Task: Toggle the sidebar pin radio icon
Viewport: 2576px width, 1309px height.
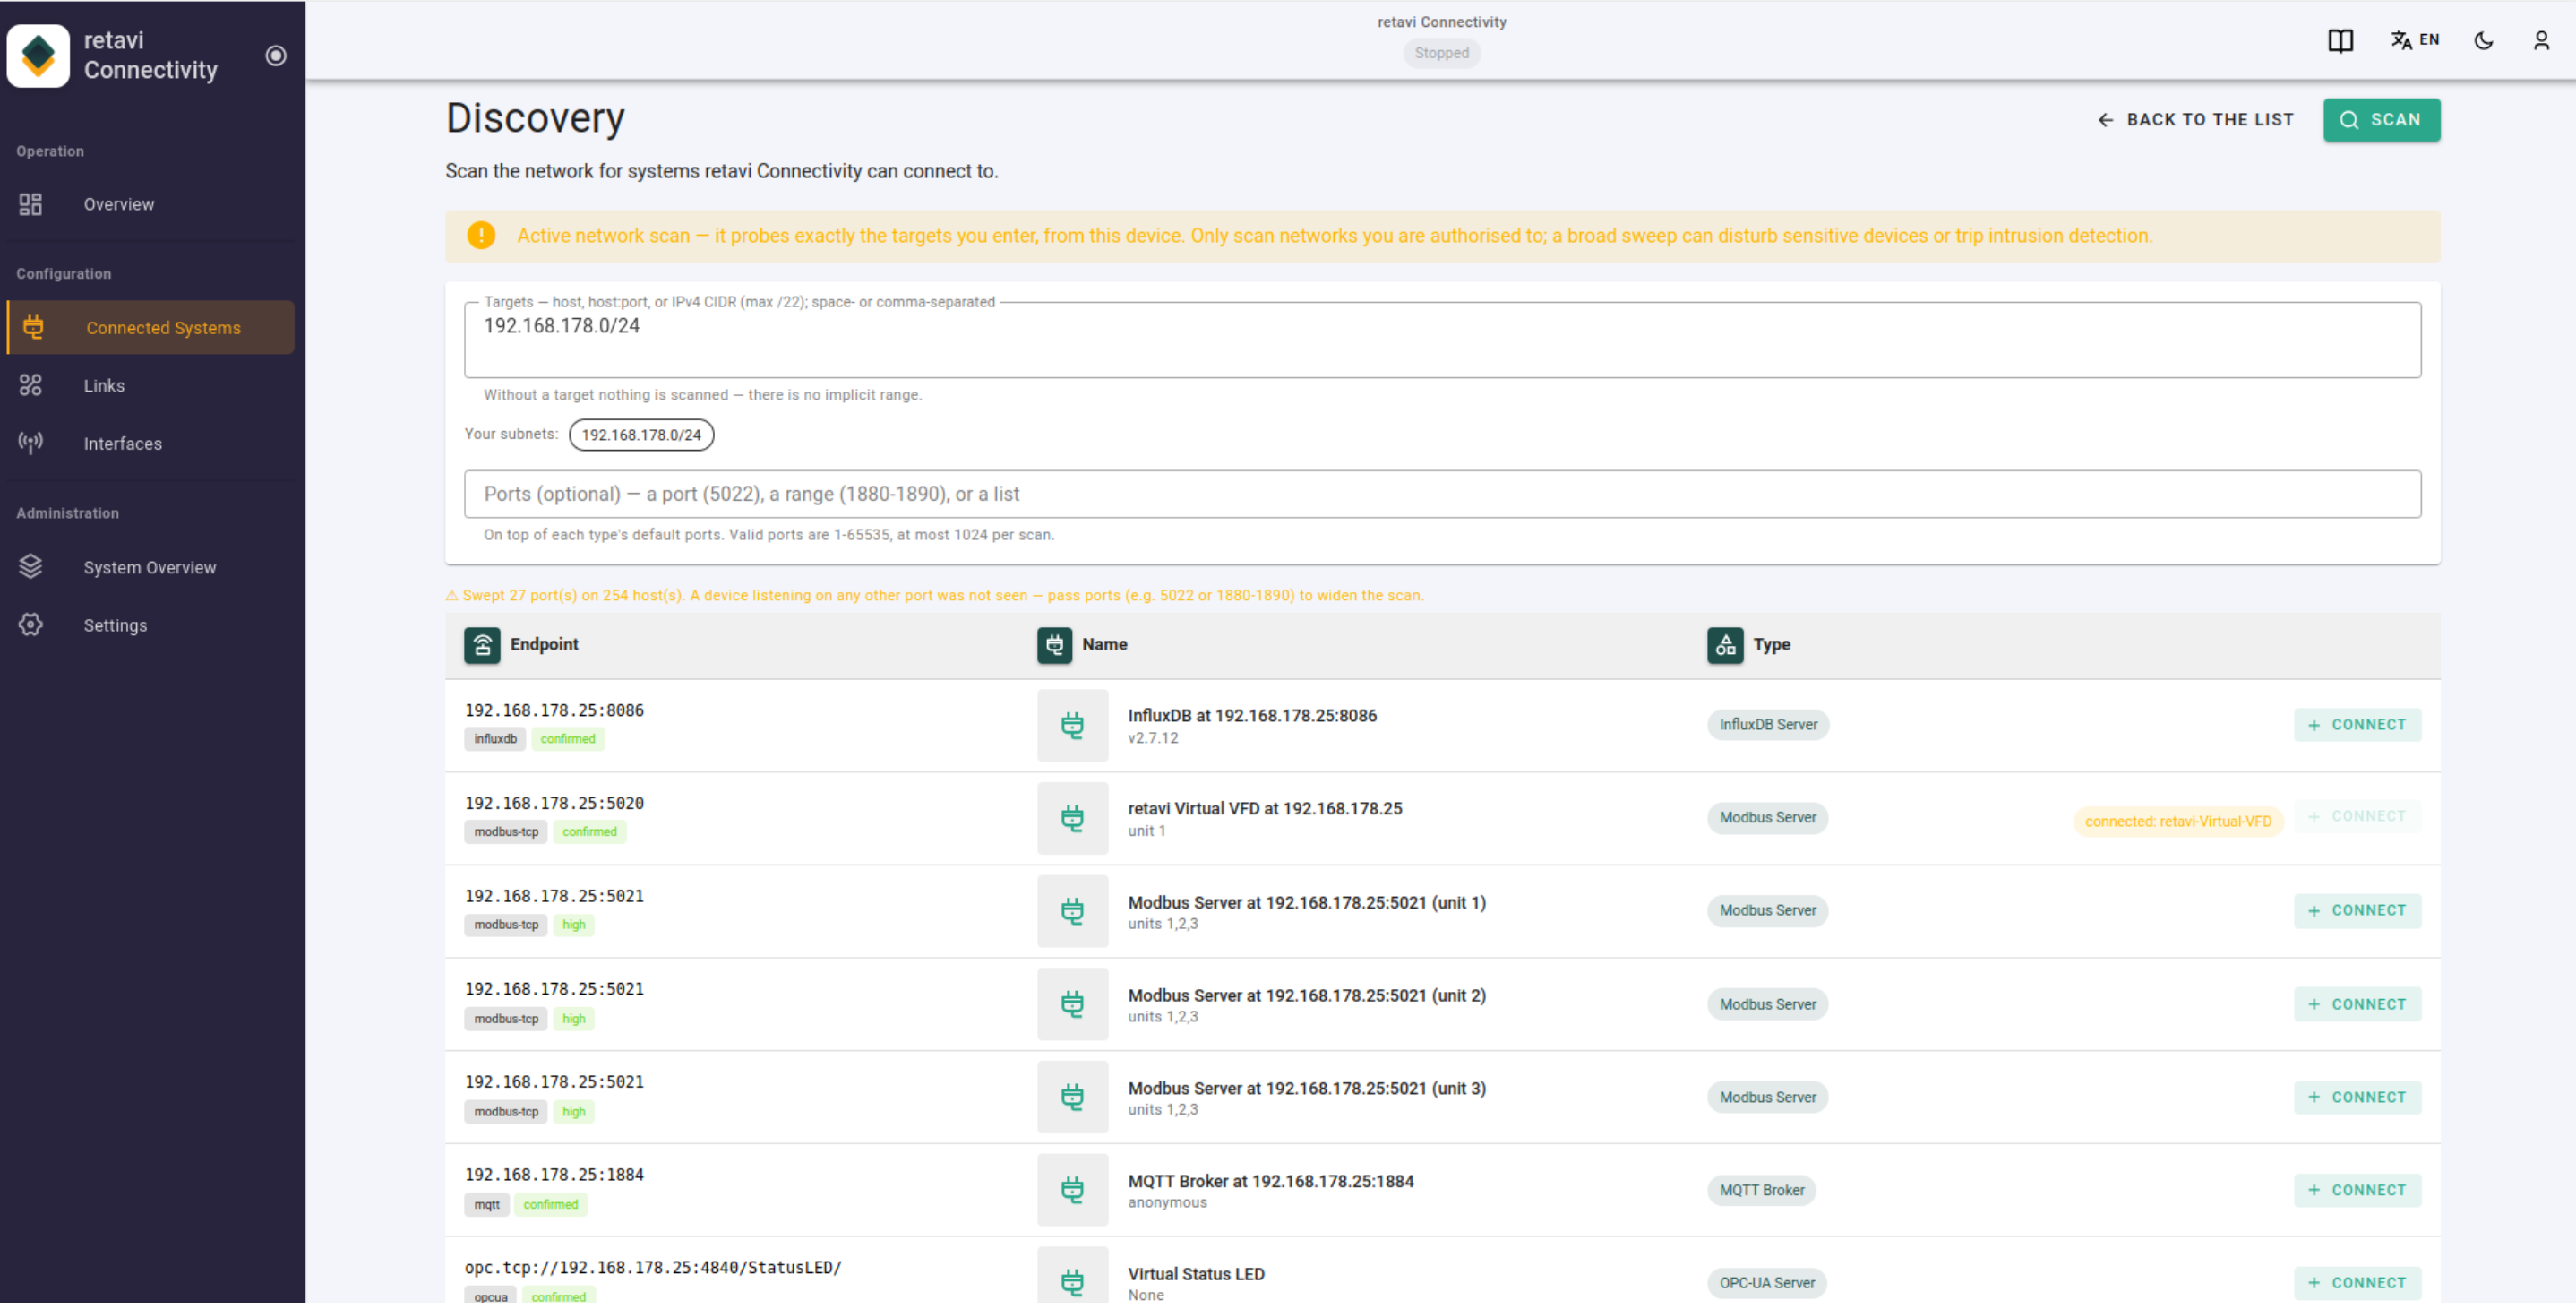Action: [x=276, y=56]
